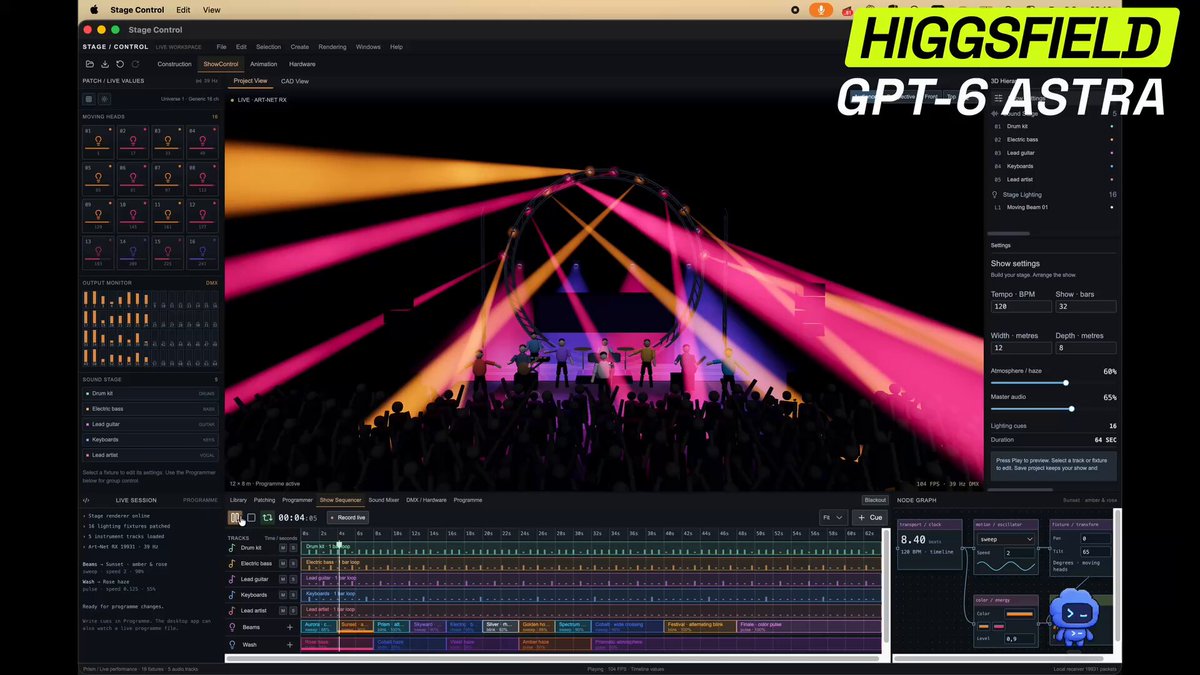1200x675 pixels.
Task: Switch to the CAD View tab
Action: point(295,81)
